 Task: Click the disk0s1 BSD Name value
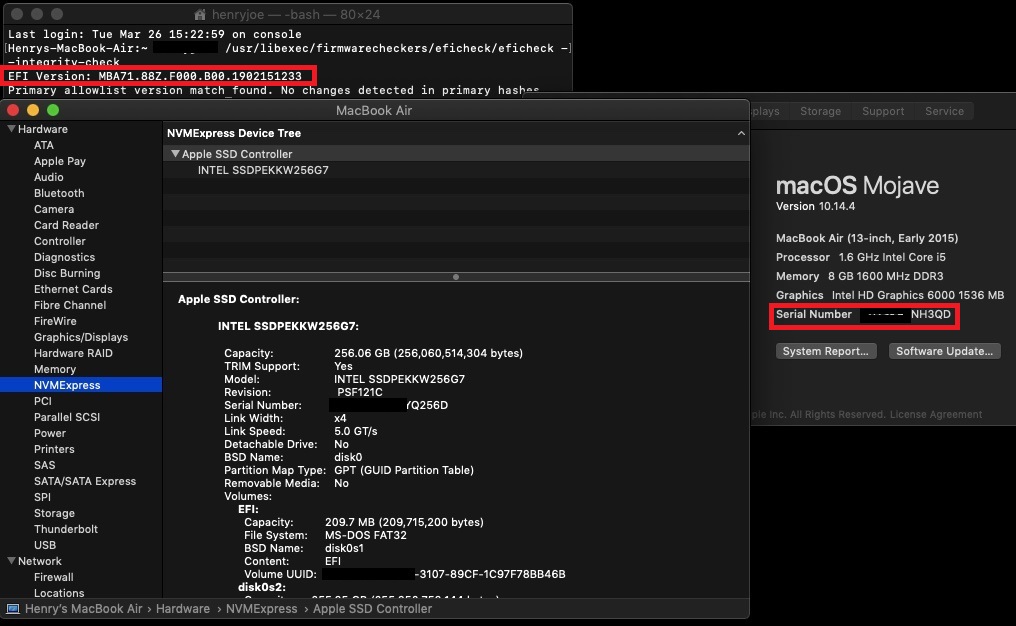344,548
